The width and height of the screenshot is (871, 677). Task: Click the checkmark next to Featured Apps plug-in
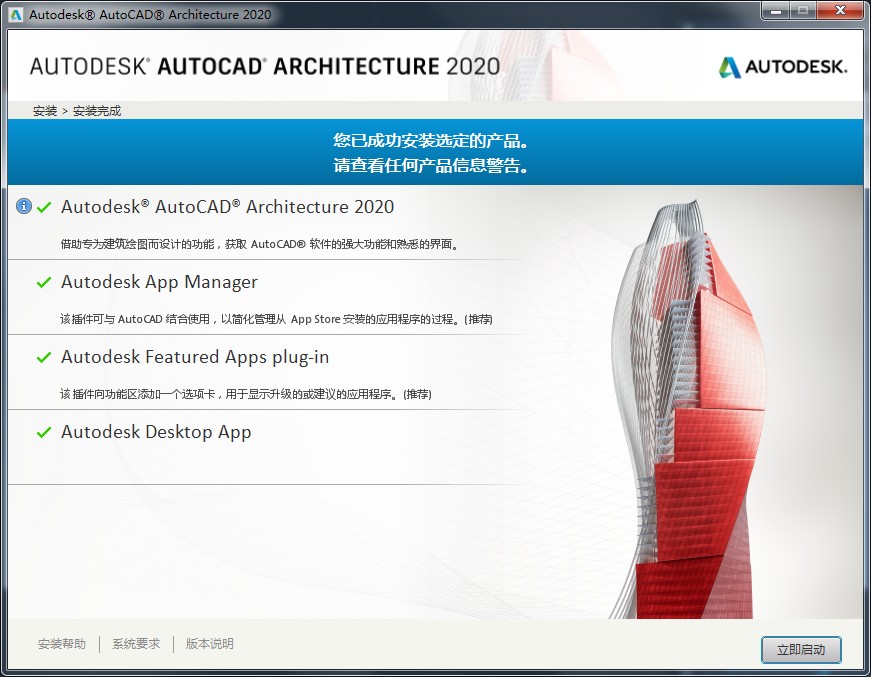pos(44,358)
